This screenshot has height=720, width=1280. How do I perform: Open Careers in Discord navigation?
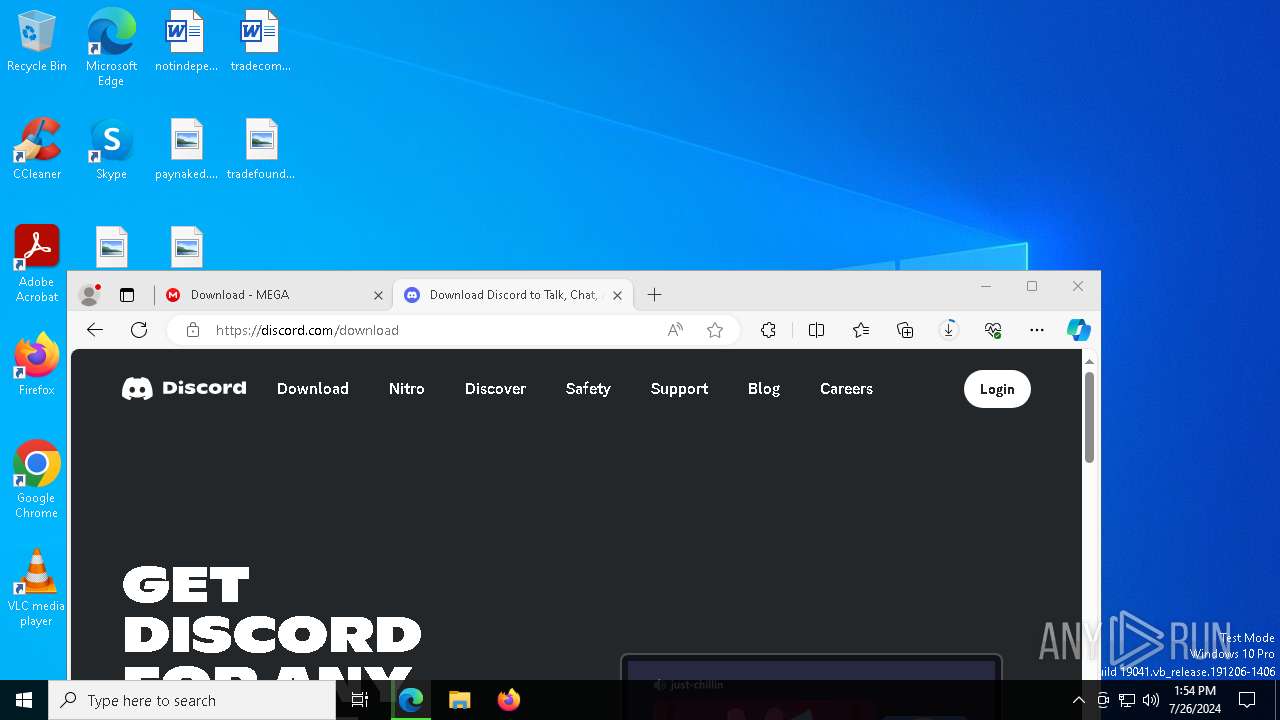point(846,389)
